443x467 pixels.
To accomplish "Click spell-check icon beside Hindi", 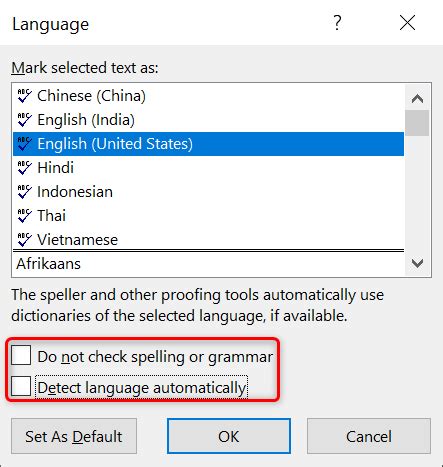I will (24, 168).
